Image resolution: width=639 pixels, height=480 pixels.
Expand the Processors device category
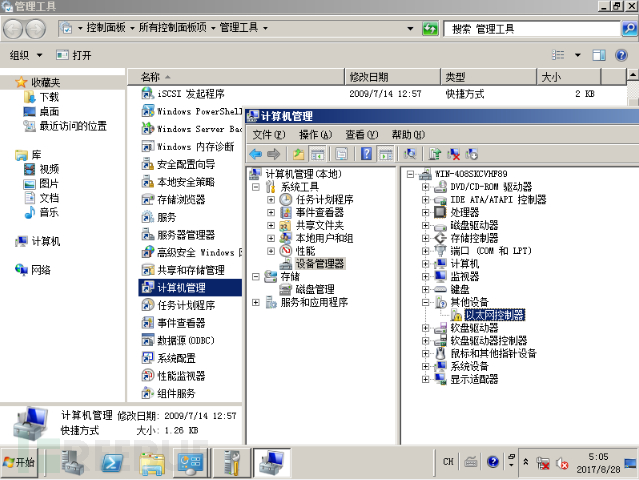(x=425, y=213)
